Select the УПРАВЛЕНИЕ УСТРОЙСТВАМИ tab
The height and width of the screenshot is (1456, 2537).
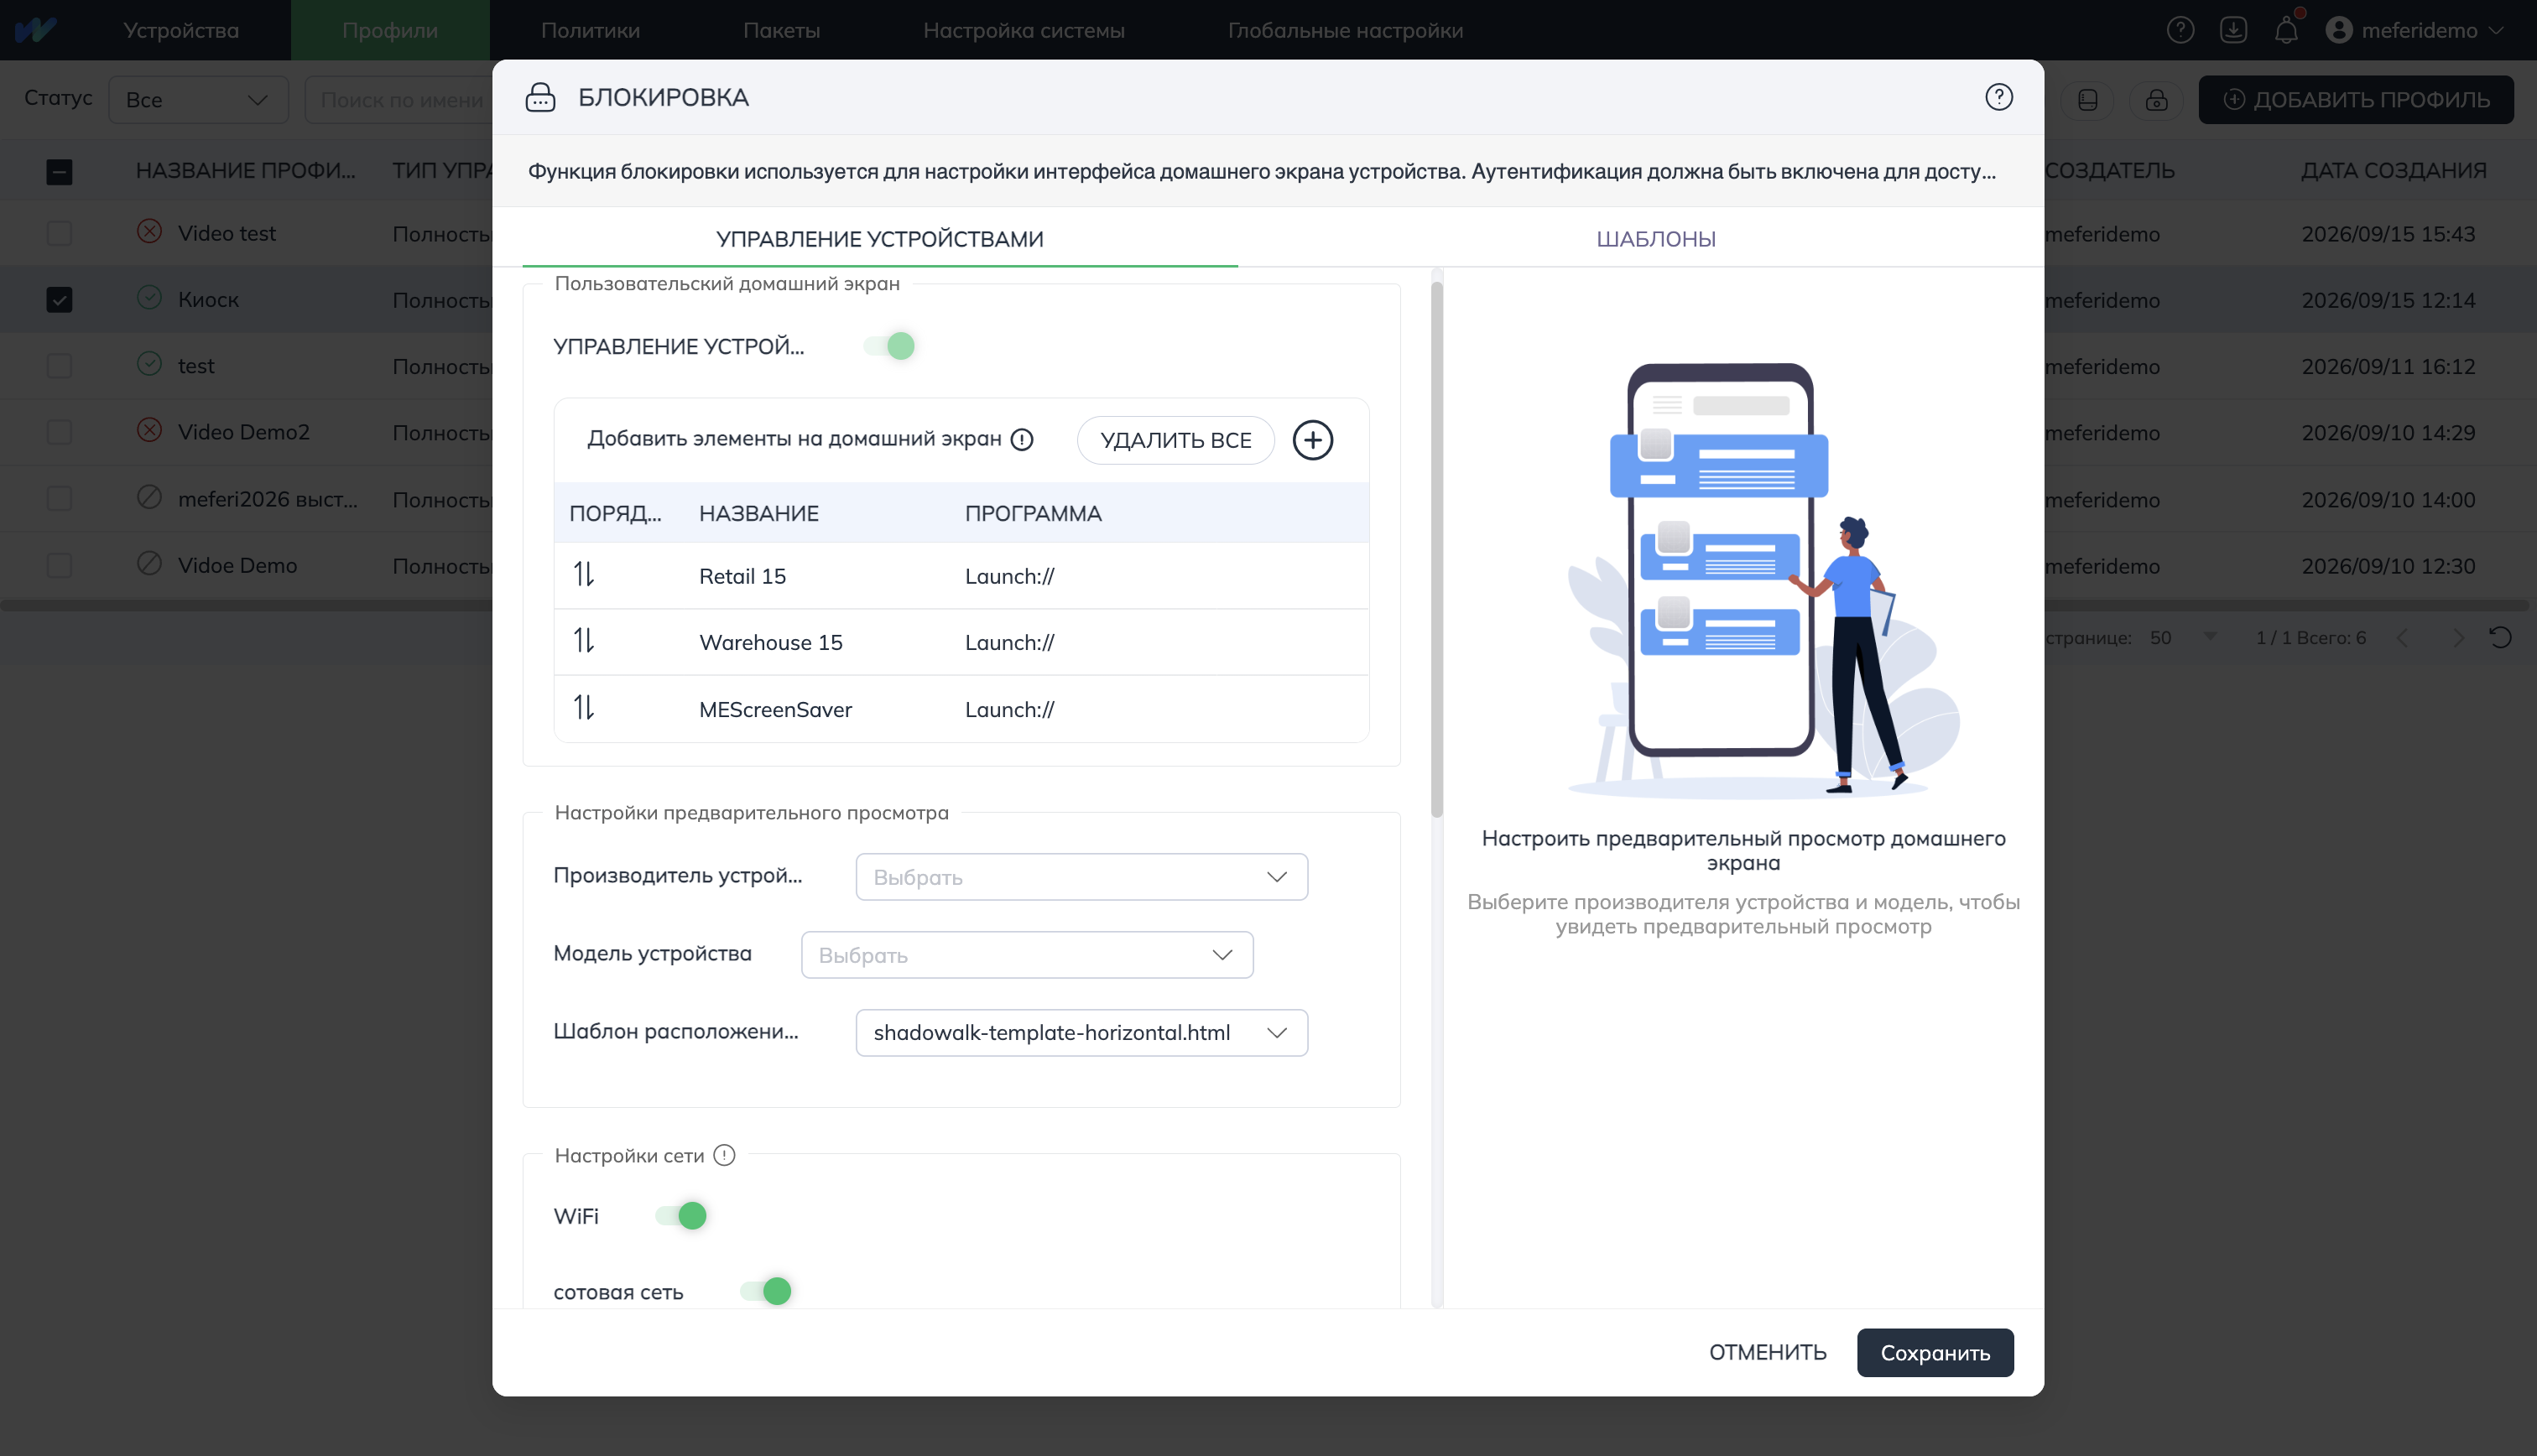[879, 238]
